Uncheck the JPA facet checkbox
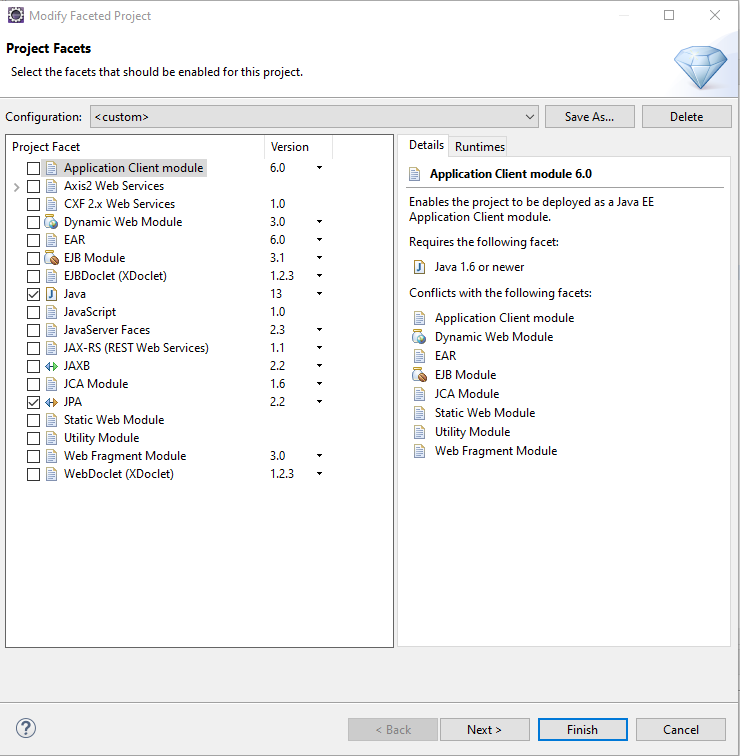 [x=34, y=402]
